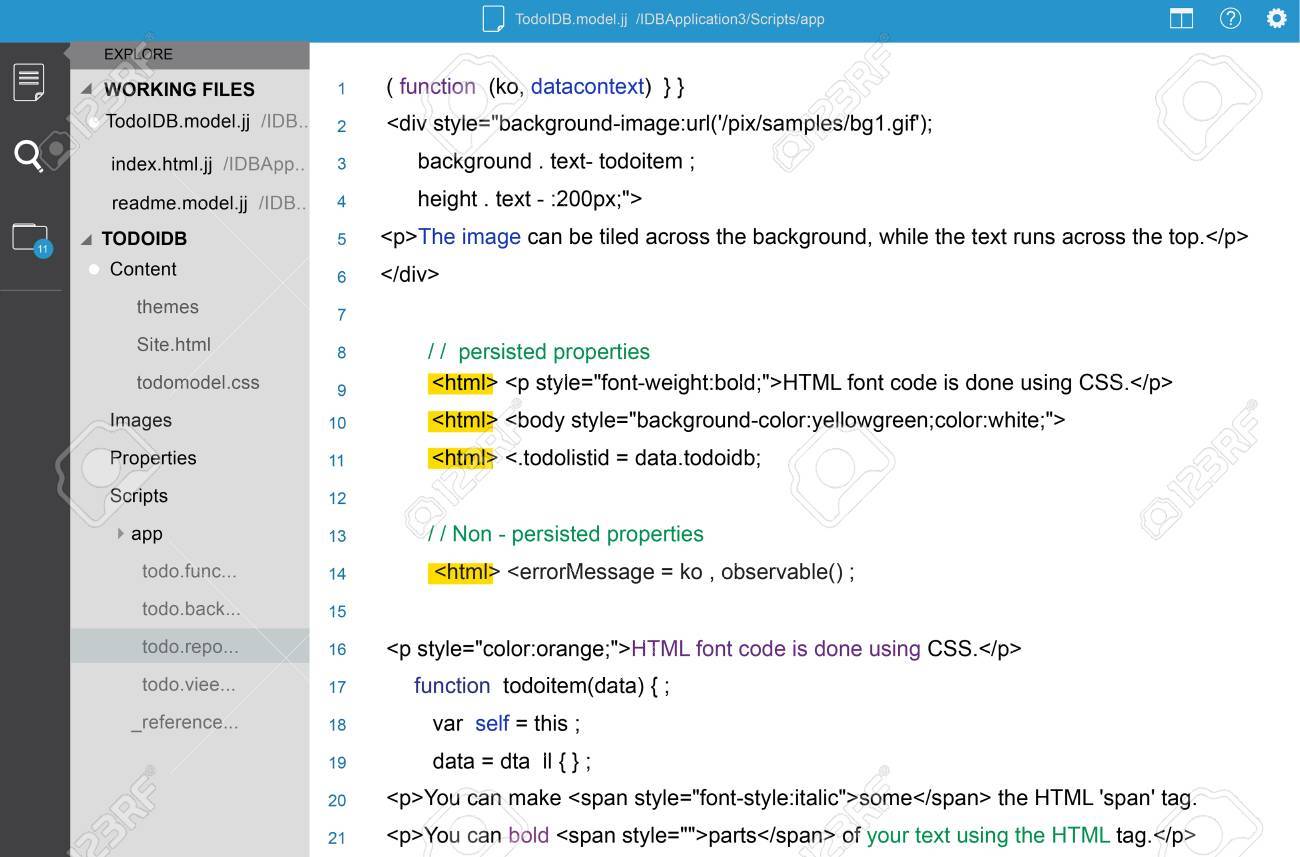Viewport: 1300px width, 857px height.
Task: Open todo.viee... file
Action: point(188,685)
